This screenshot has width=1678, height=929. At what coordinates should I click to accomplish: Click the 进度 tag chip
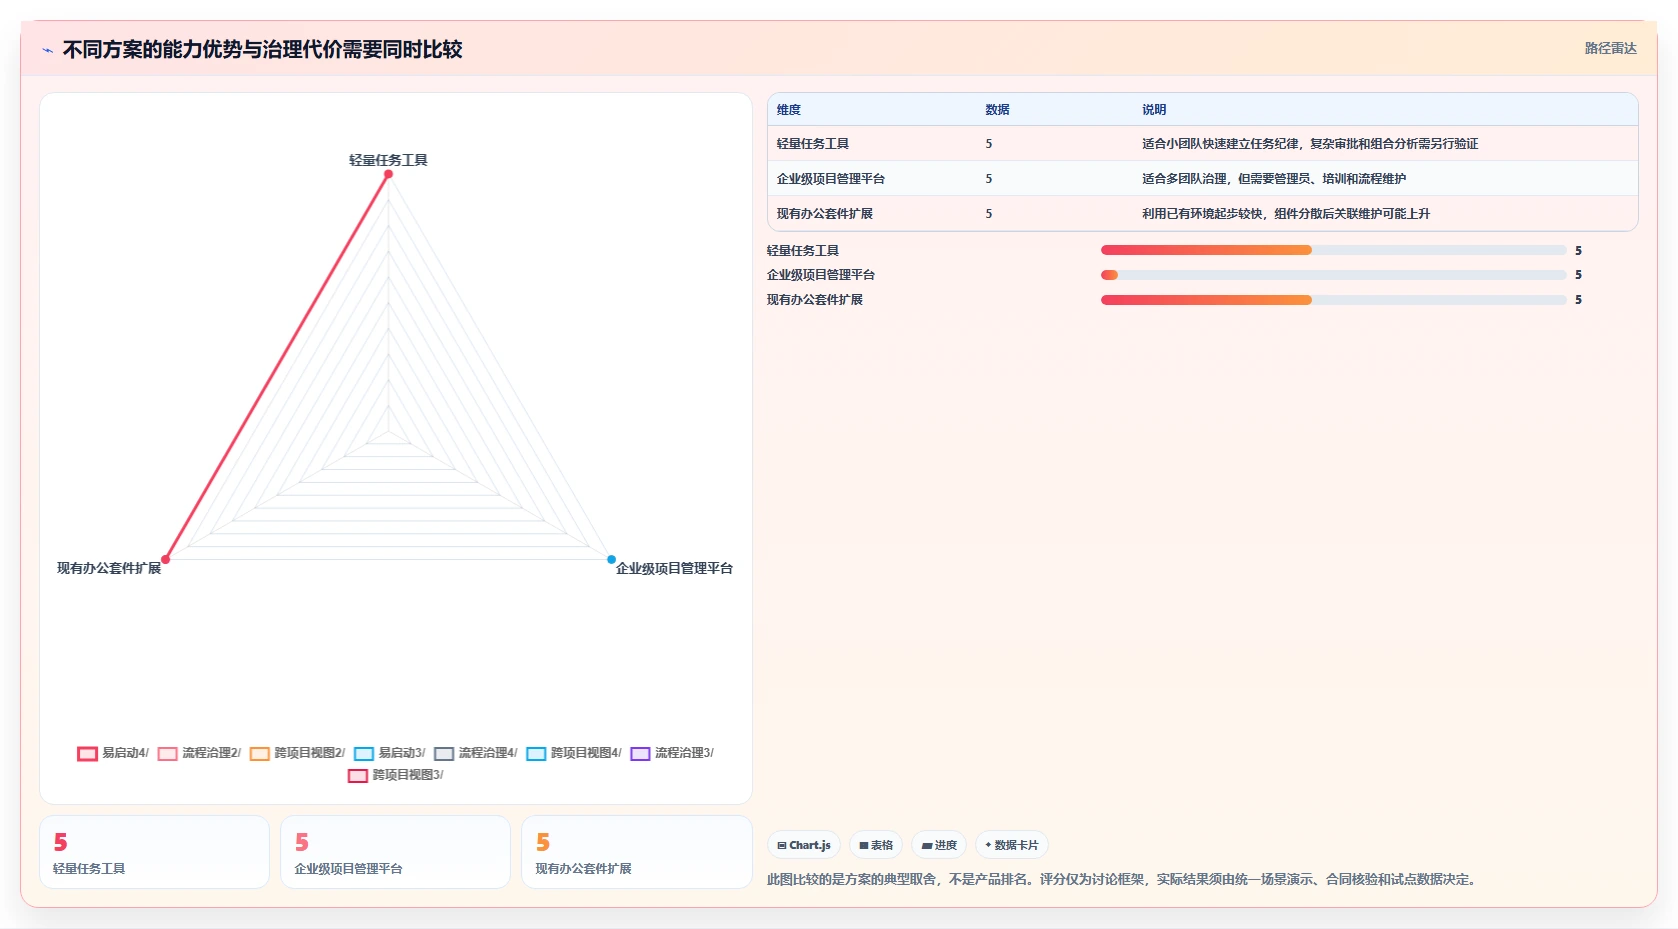point(939,845)
